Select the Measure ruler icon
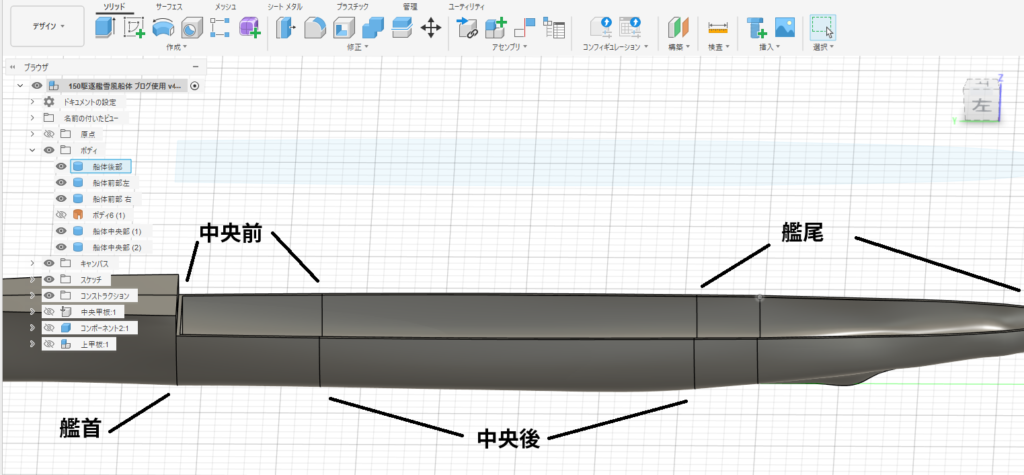Screen dimensions: 1024x475 (718, 27)
